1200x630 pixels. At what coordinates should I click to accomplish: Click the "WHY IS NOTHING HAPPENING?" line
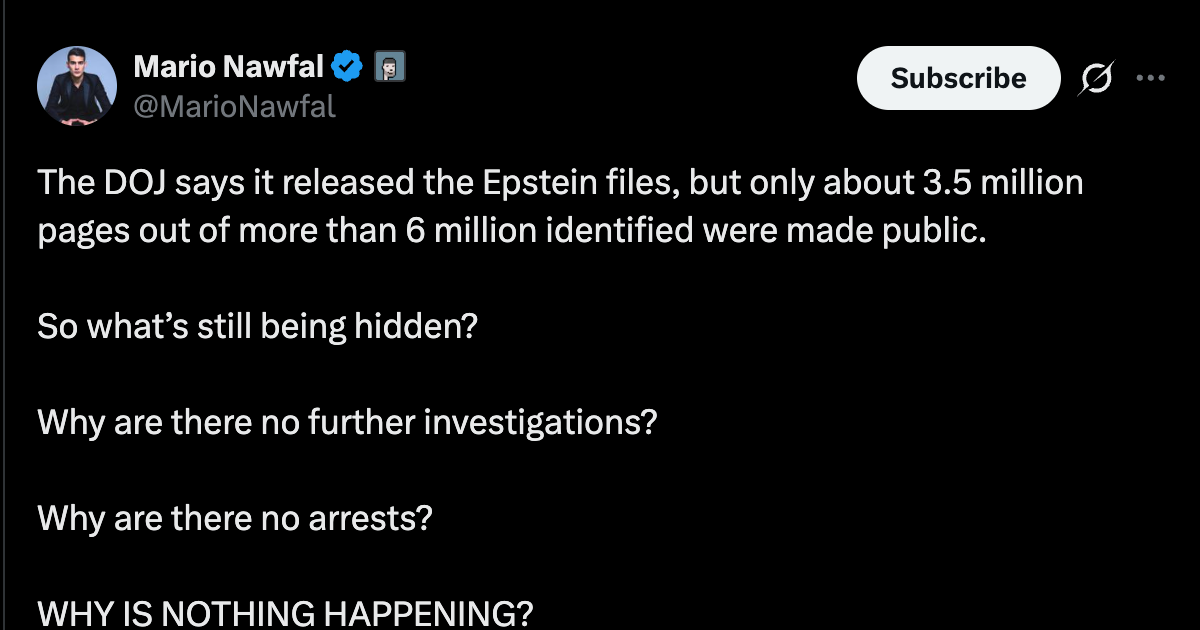click(285, 613)
